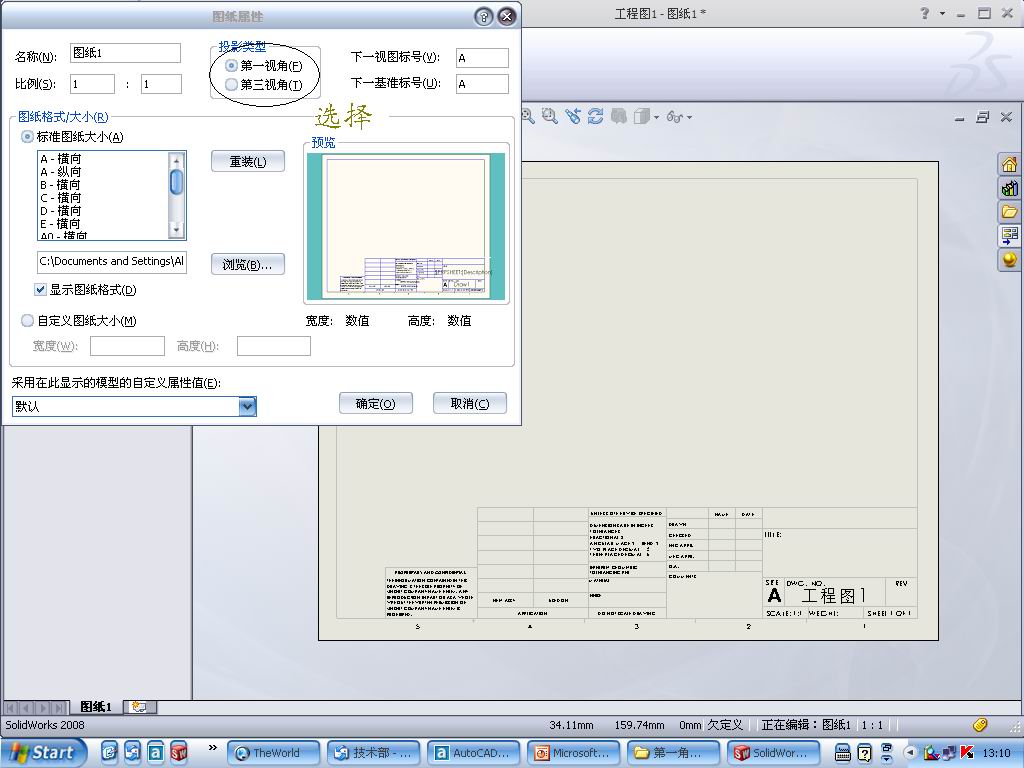Expand the Display Style dropdown arrow

pos(656,118)
